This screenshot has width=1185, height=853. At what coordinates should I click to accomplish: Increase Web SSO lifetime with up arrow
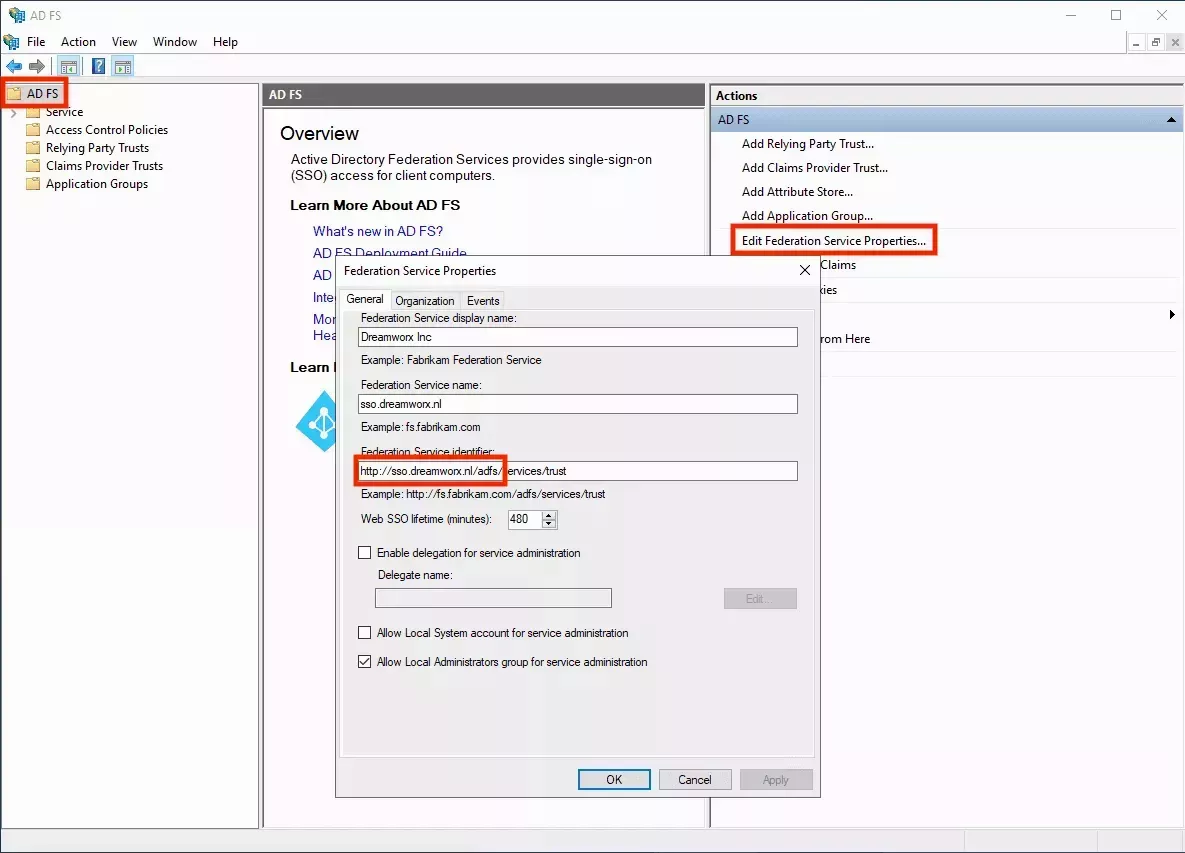pos(549,515)
